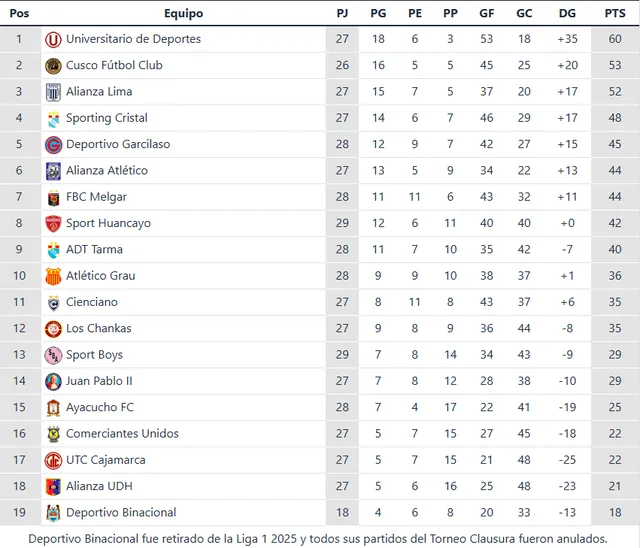The width and height of the screenshot is (640, 548).
Task: Click the UTC Cajamarca round emblem
Action: [53, 460]
